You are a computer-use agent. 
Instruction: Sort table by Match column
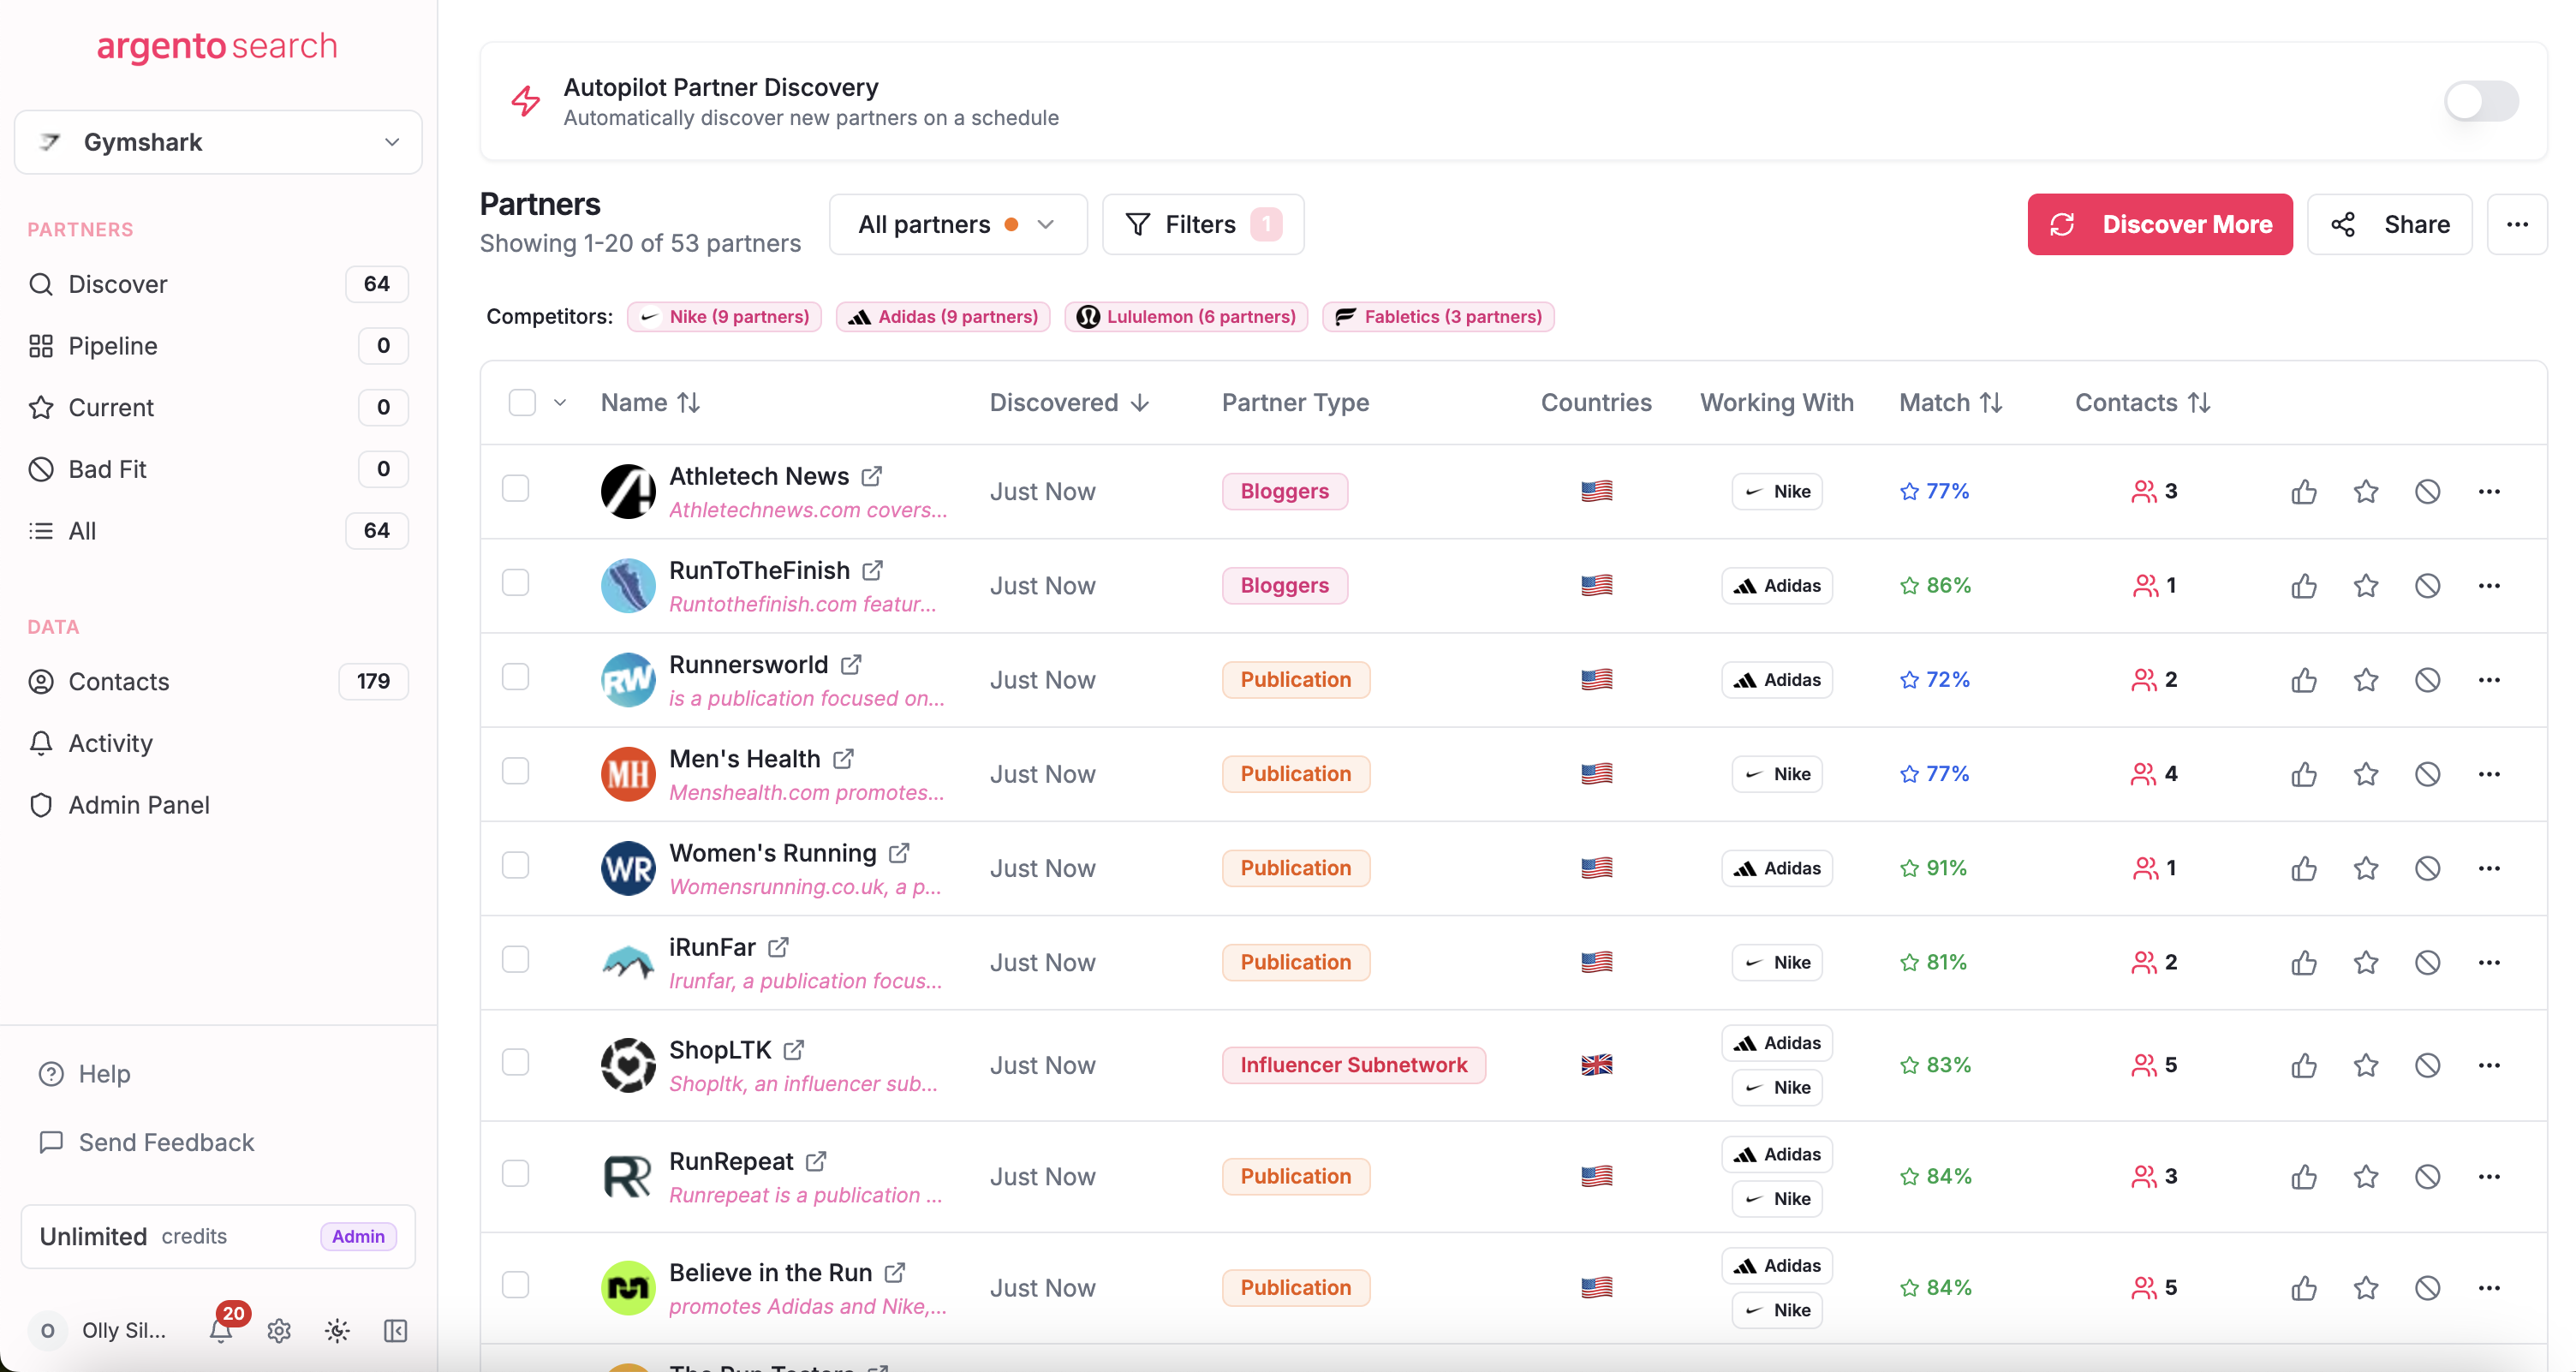point(1950,402)
